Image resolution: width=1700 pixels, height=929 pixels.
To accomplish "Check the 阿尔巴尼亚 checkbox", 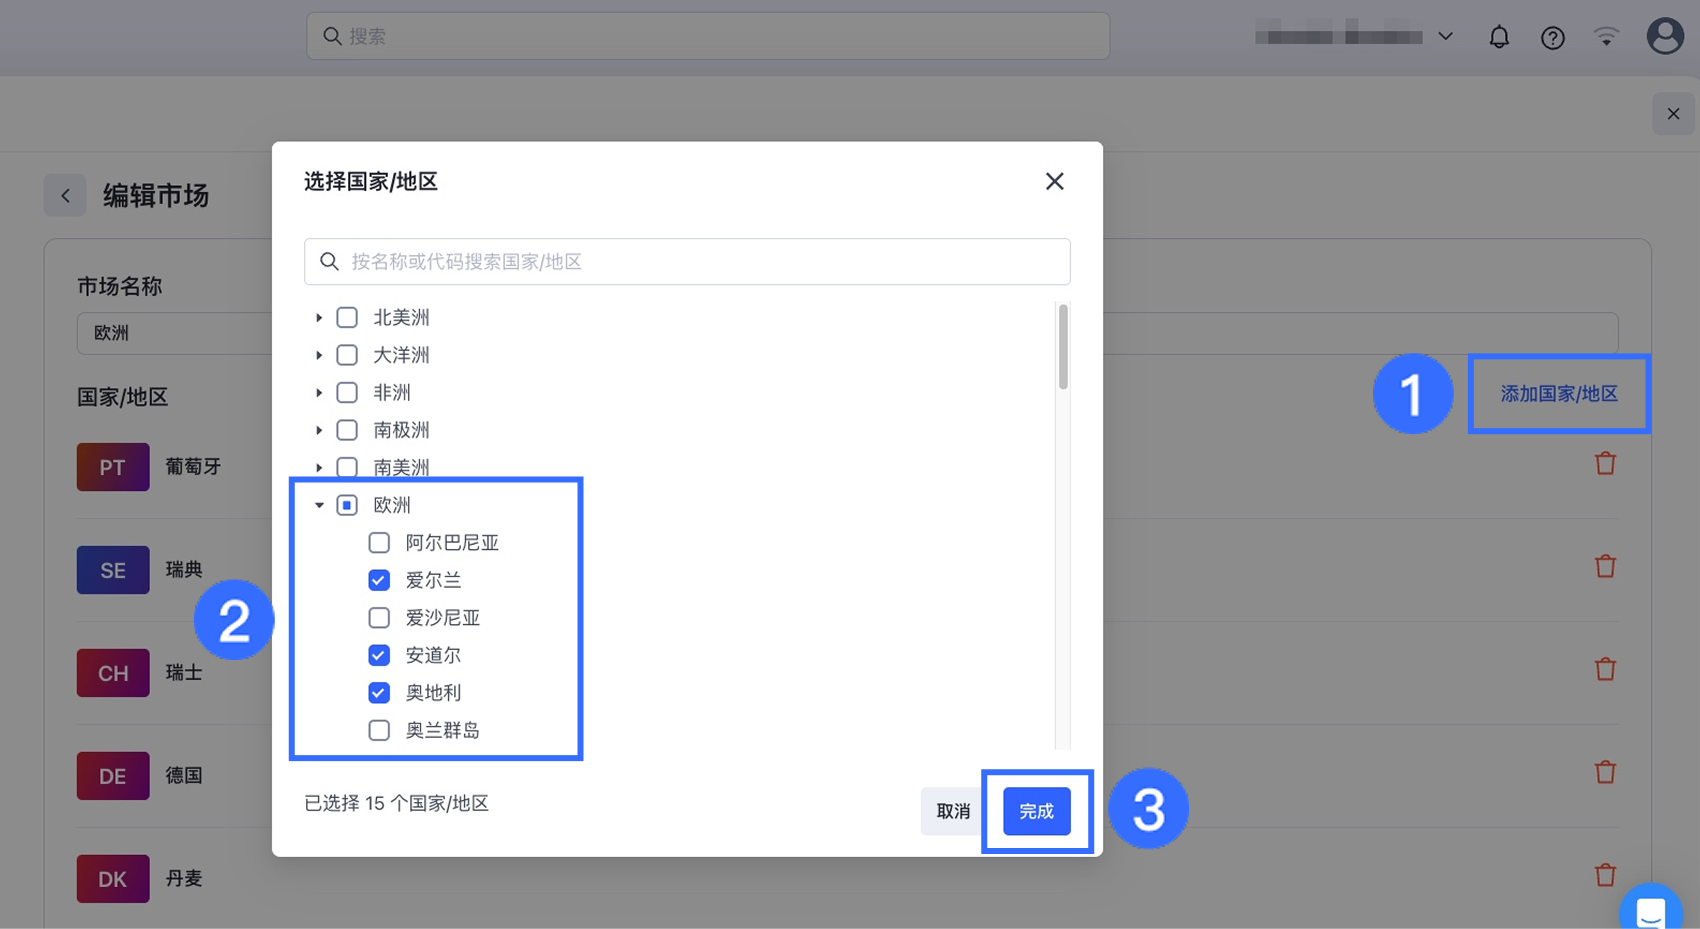I will click(x=379, y=543).
